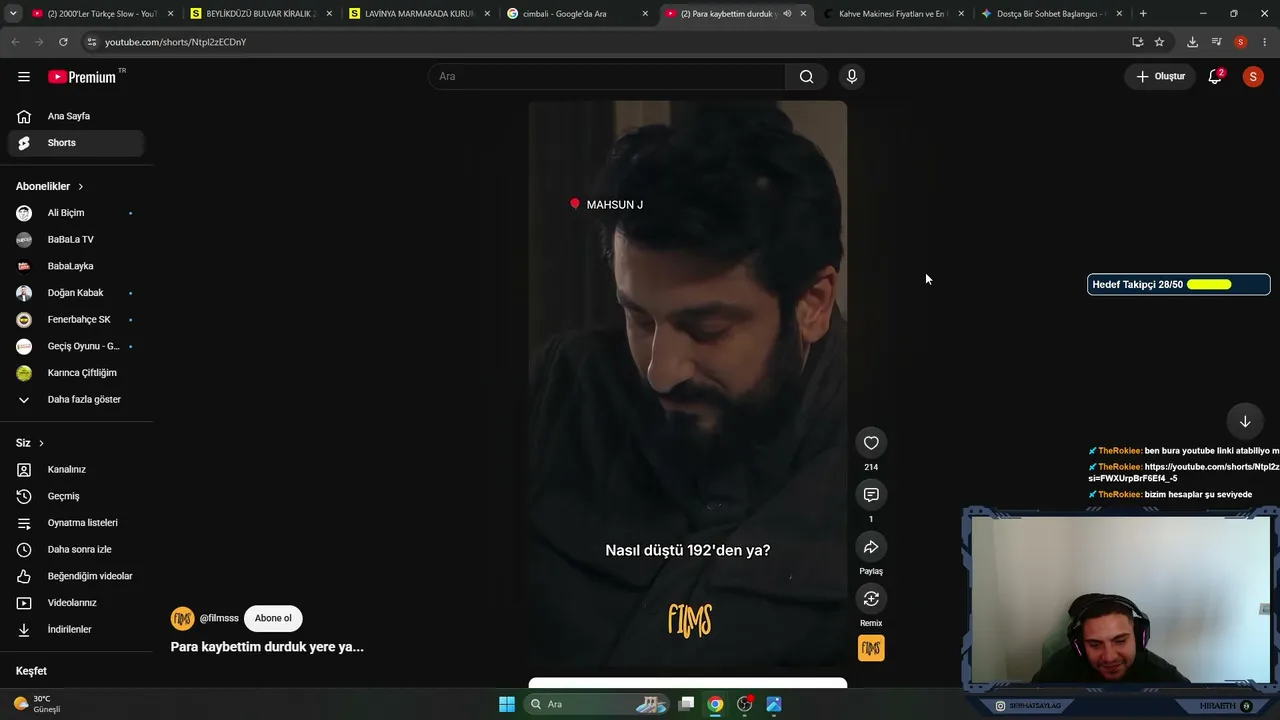Click the Chrome address bar URL
Image resolution: width=1280 pixels, height=720 pixels.
(x=175, y=42)
